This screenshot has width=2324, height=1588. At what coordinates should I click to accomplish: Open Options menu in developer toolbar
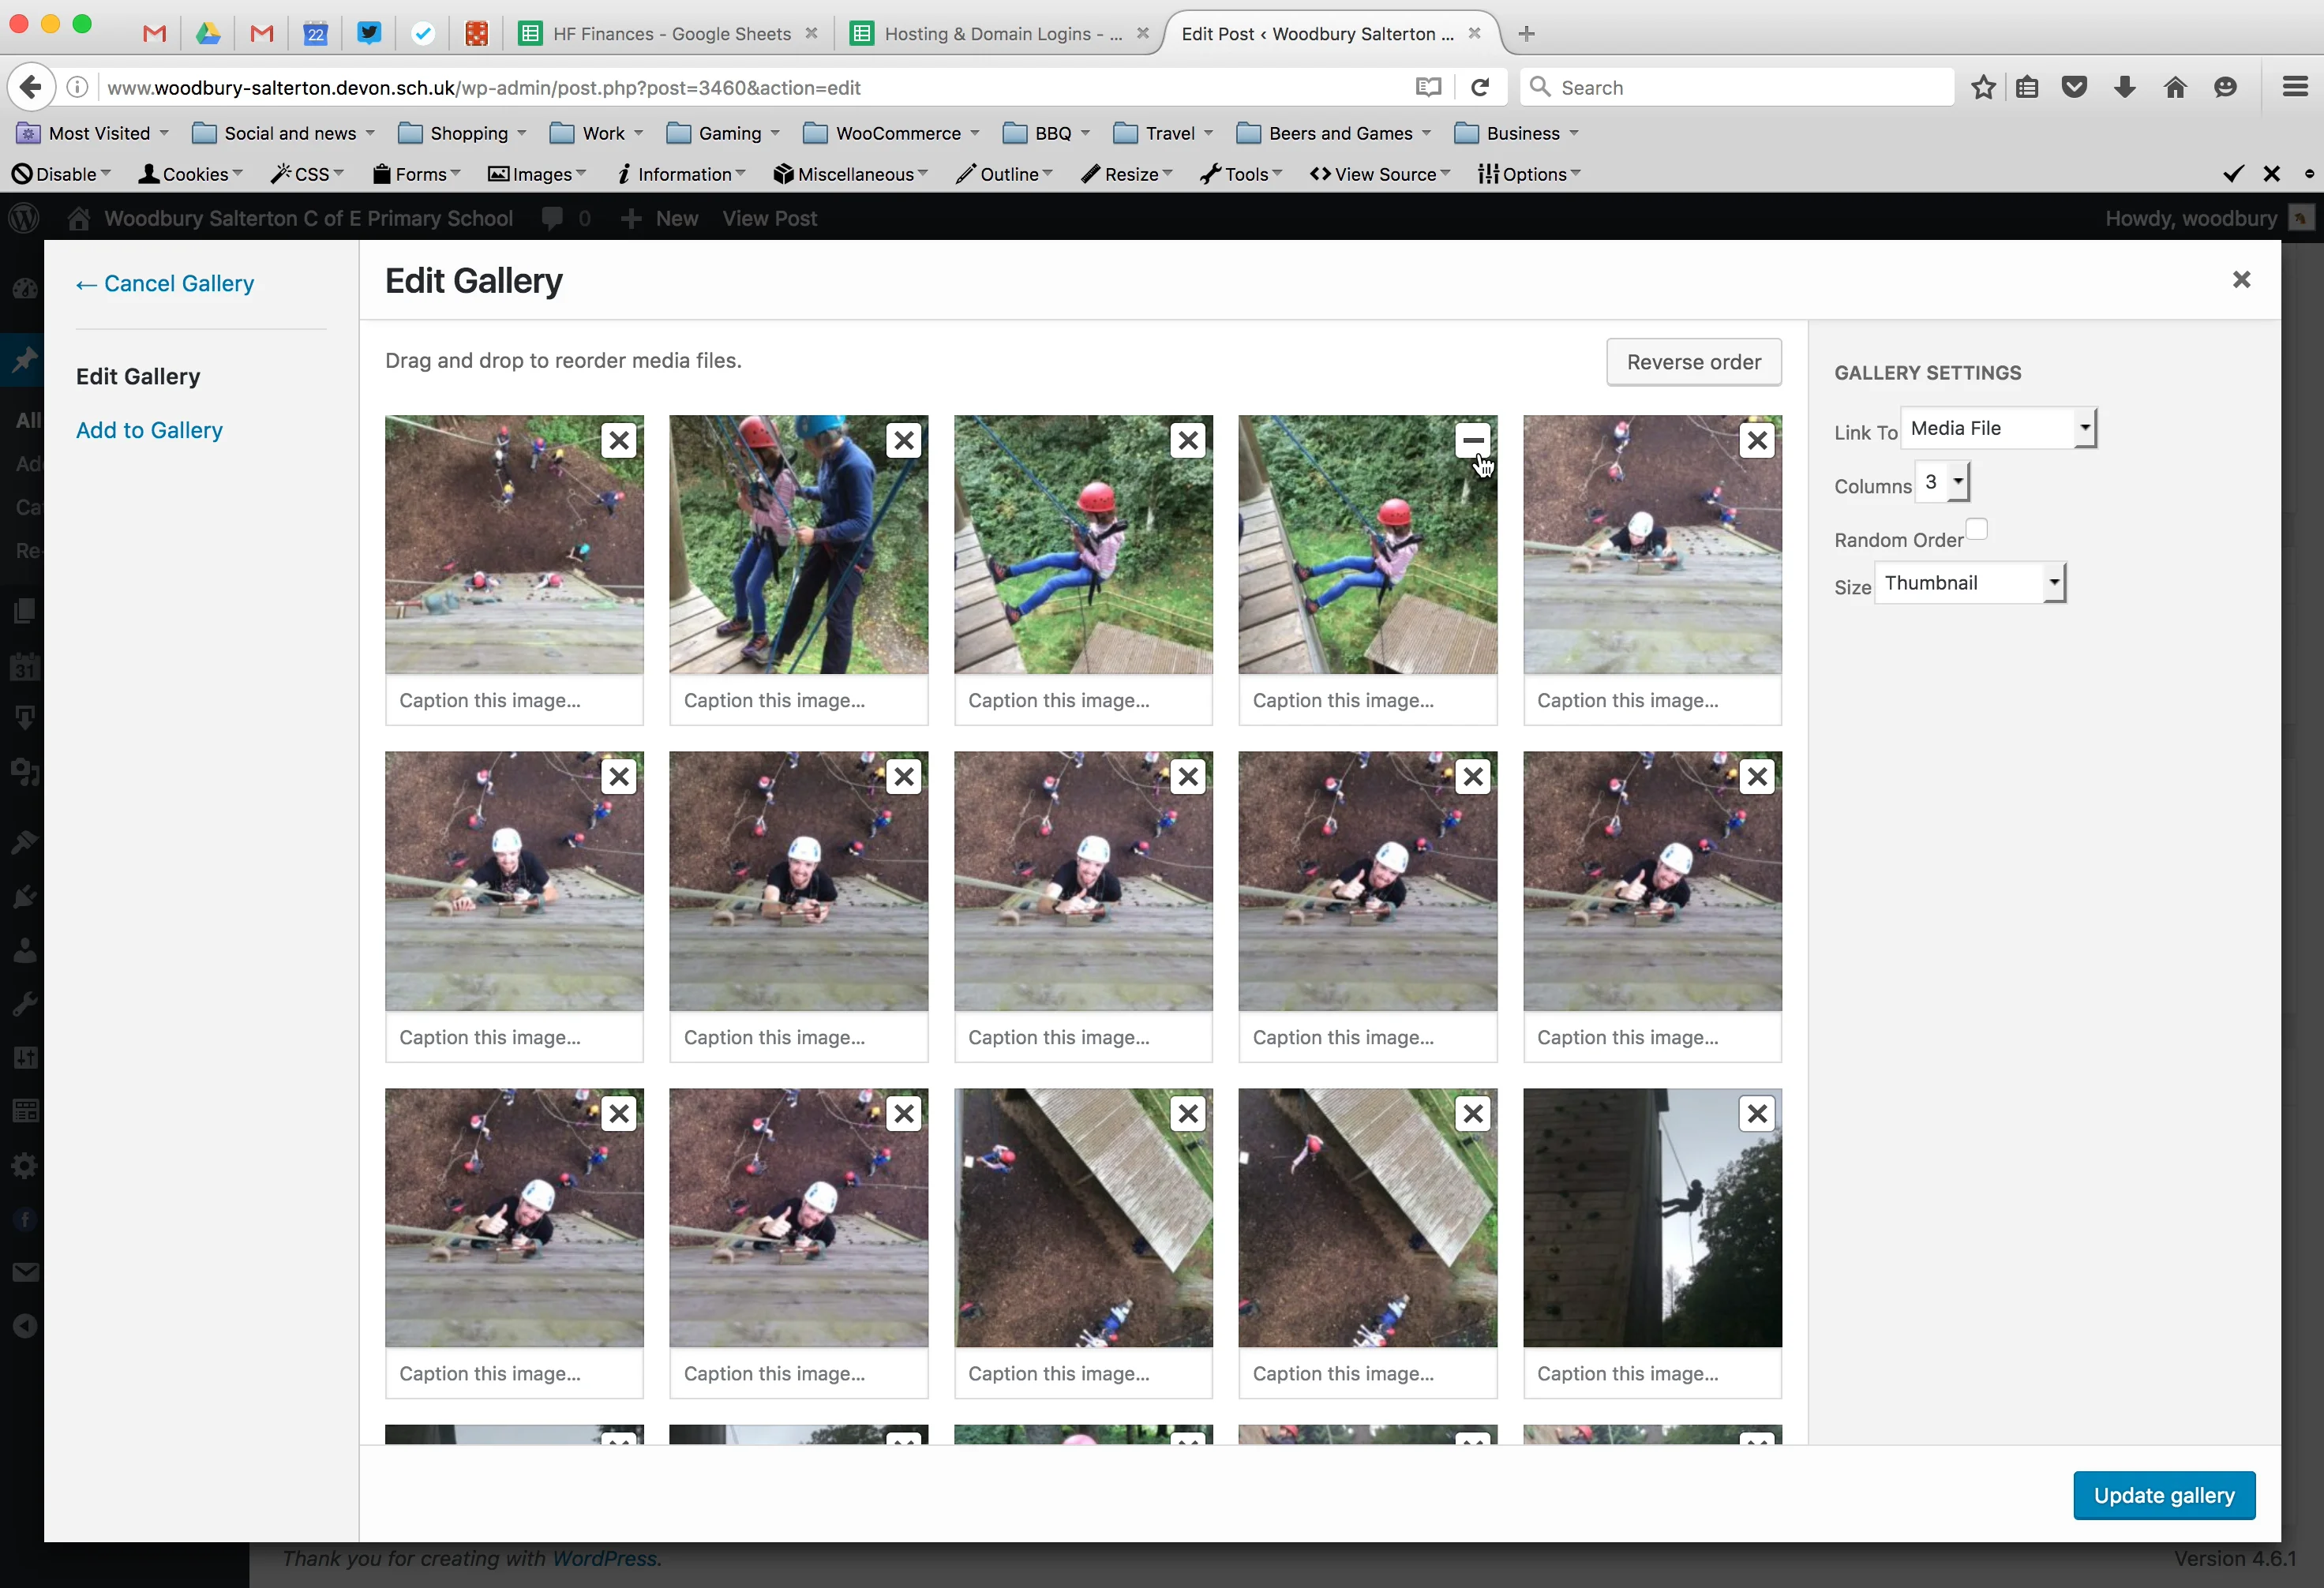[x=1529, y=174]
